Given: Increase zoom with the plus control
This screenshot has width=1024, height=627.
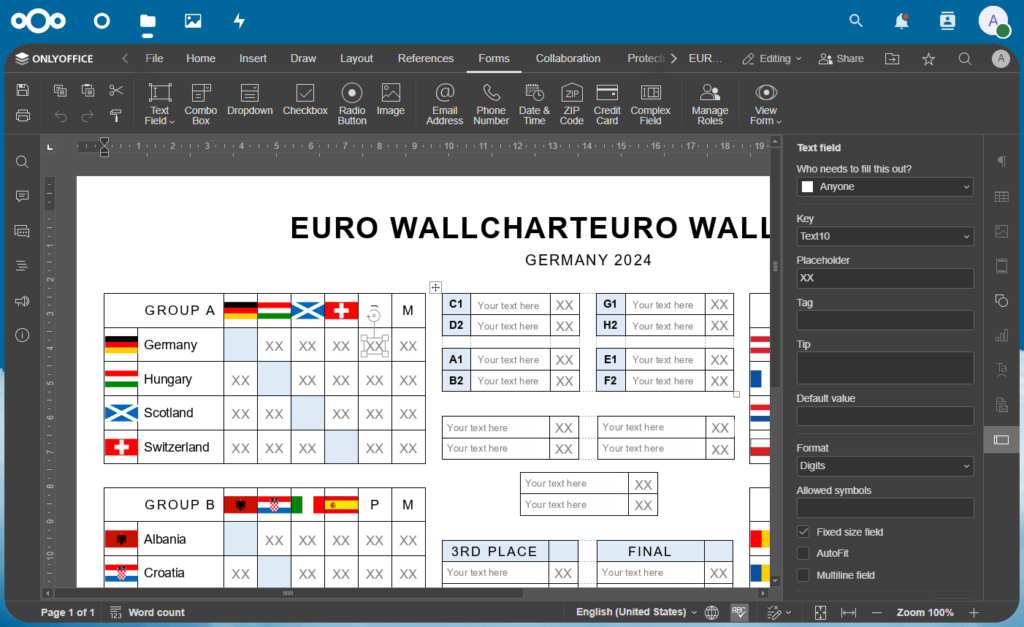Looking at the screenshot, I should 974,612.
